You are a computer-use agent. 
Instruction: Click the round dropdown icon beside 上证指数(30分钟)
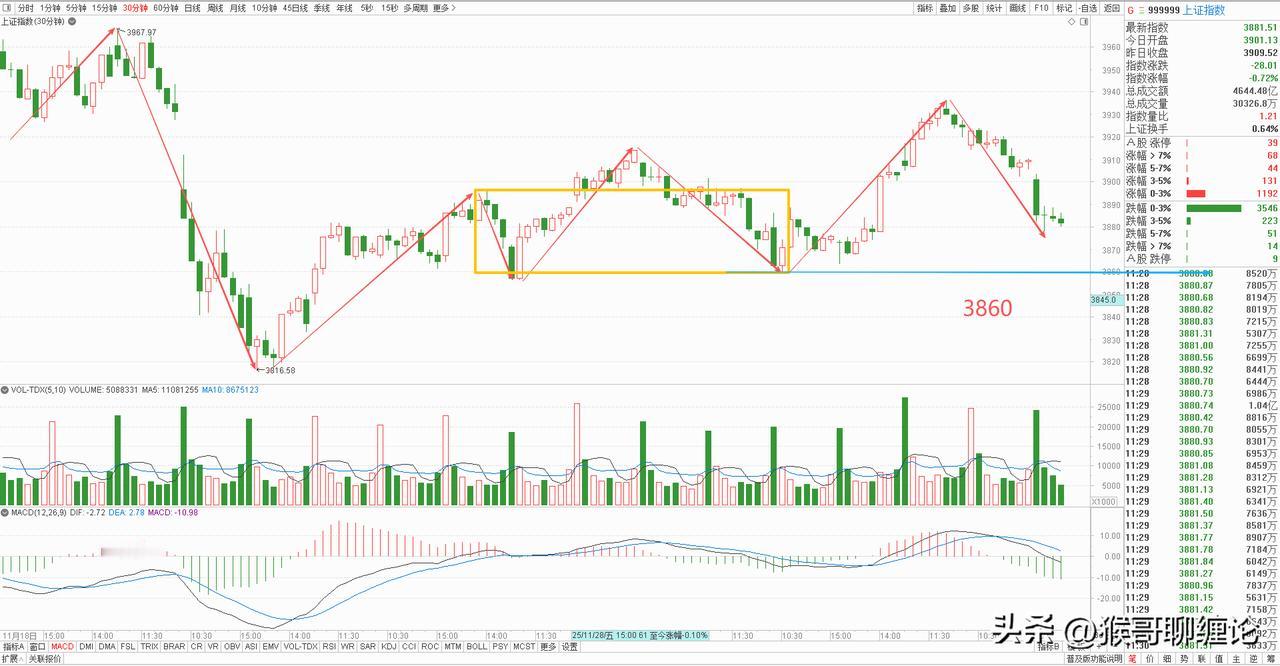pos(71,22)
